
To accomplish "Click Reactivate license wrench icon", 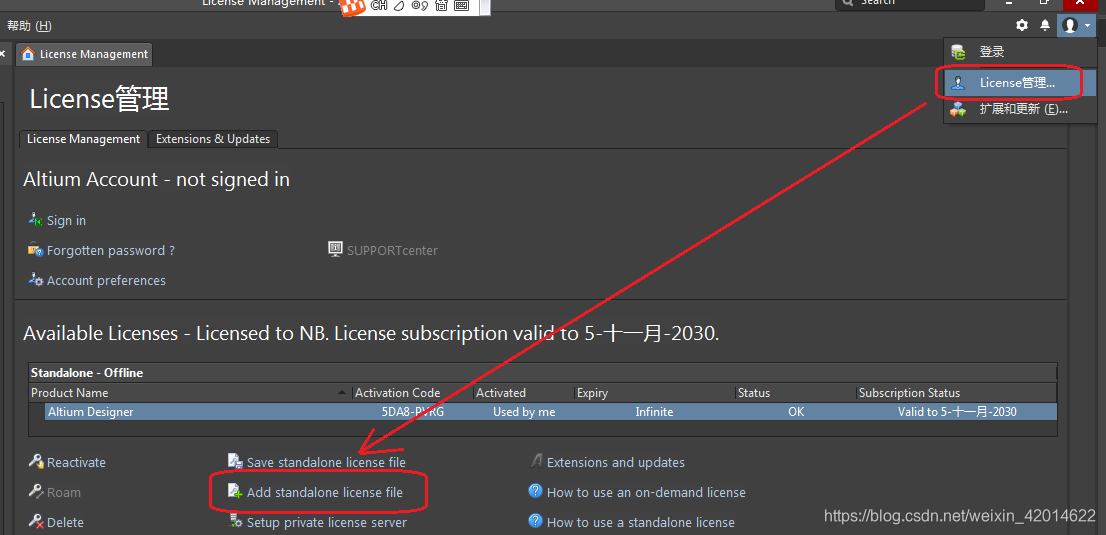I will 36,462.
